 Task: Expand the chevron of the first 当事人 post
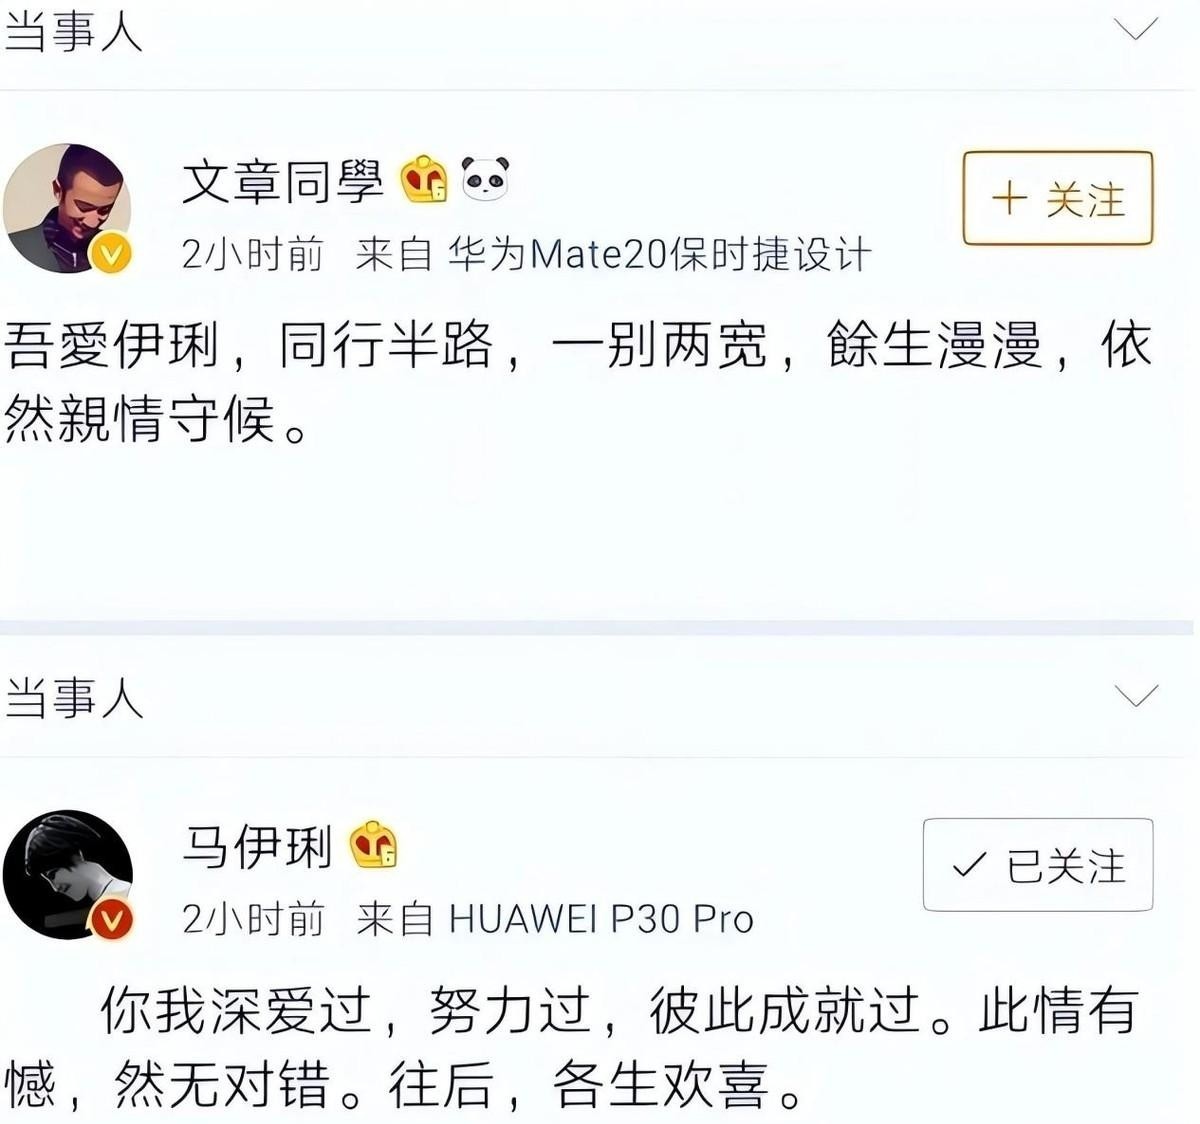click(x=1135, y=29)
